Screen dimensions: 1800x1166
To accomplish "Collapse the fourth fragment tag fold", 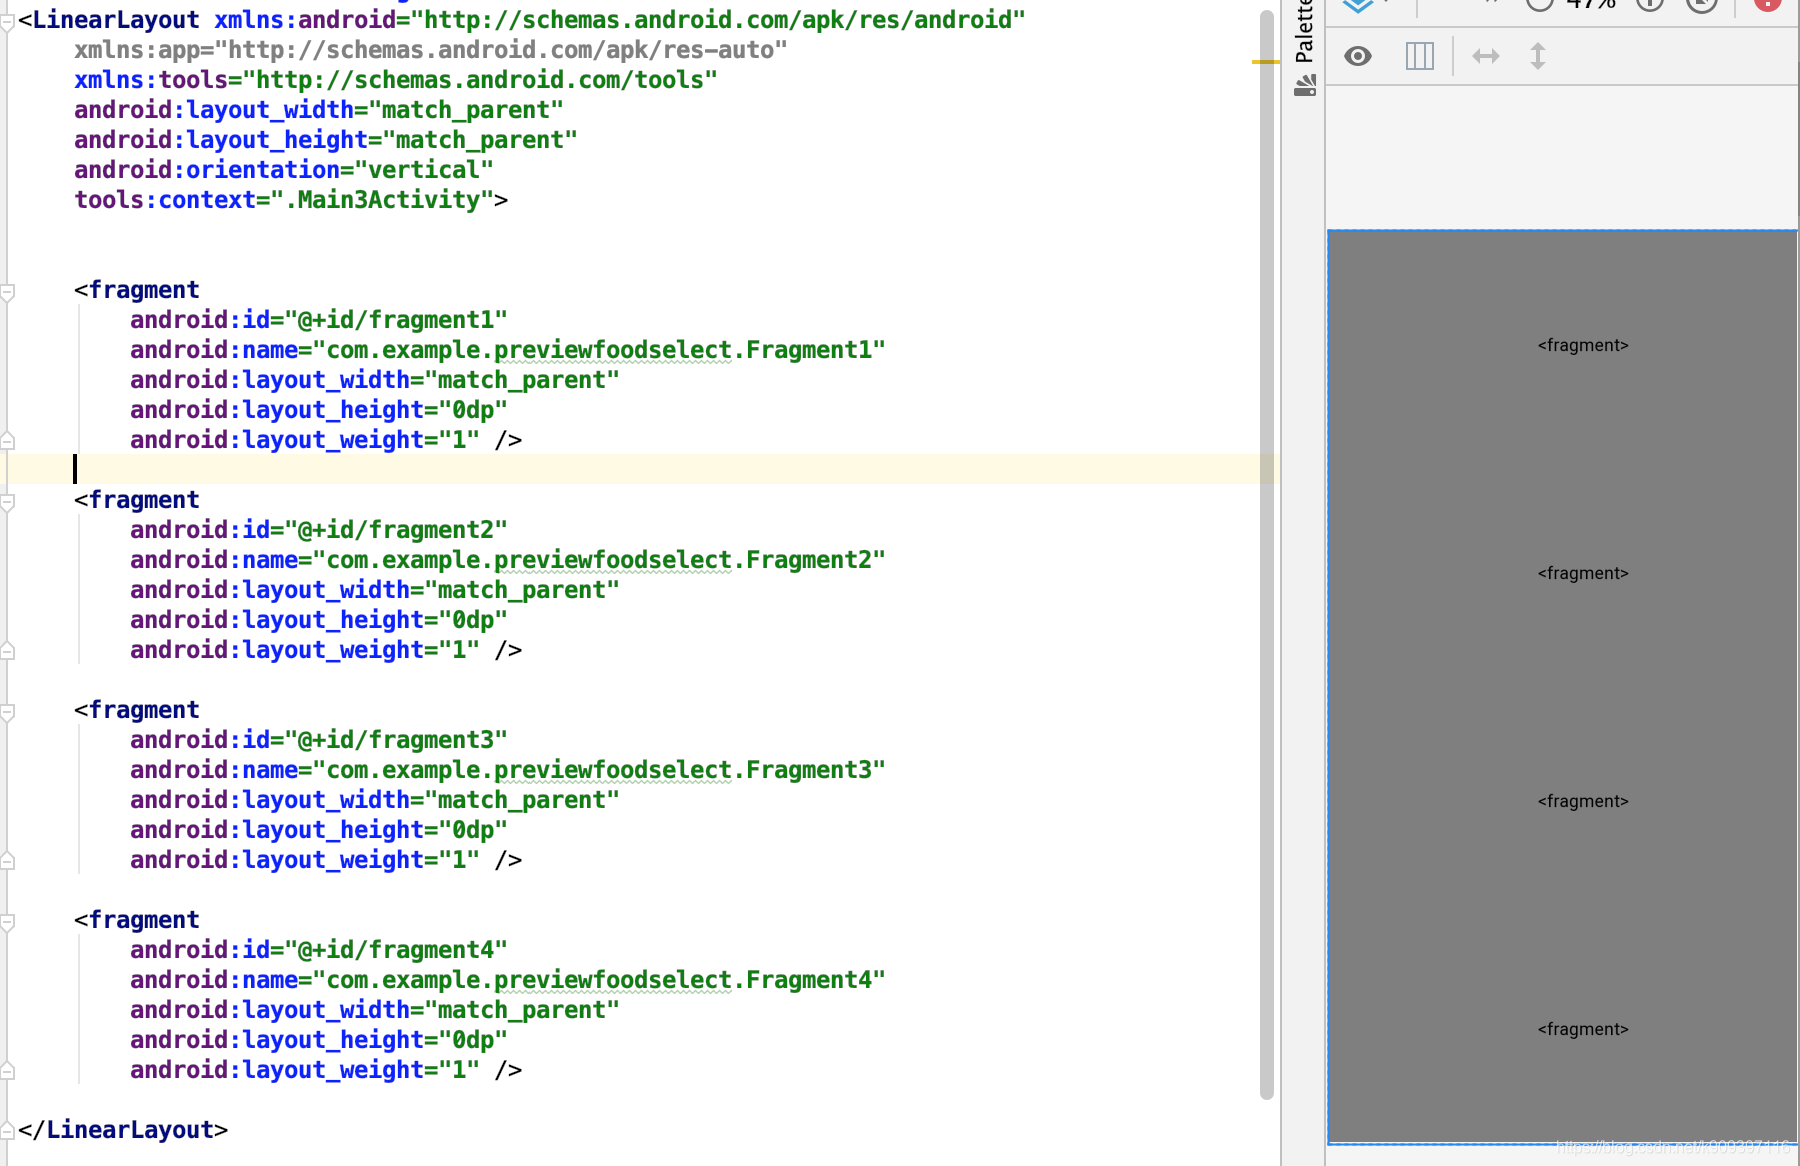I will coord(7,922).
